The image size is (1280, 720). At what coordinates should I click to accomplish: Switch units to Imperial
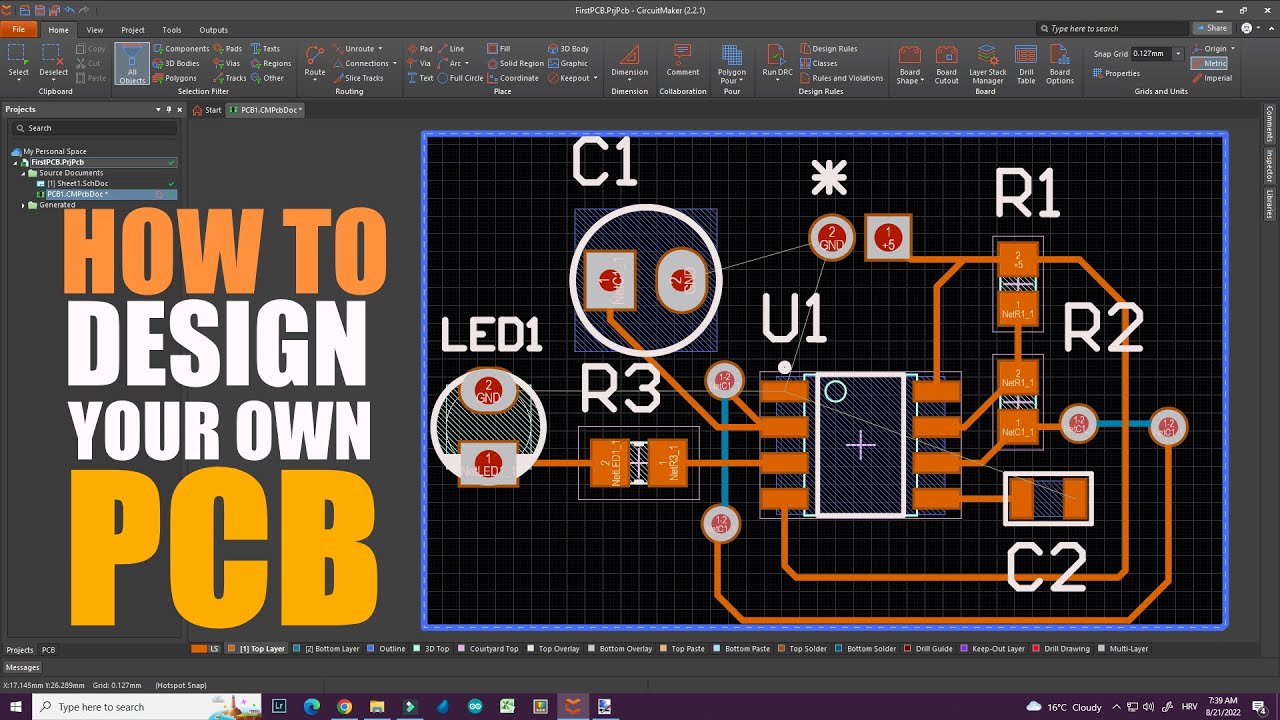click(1212, 78)
